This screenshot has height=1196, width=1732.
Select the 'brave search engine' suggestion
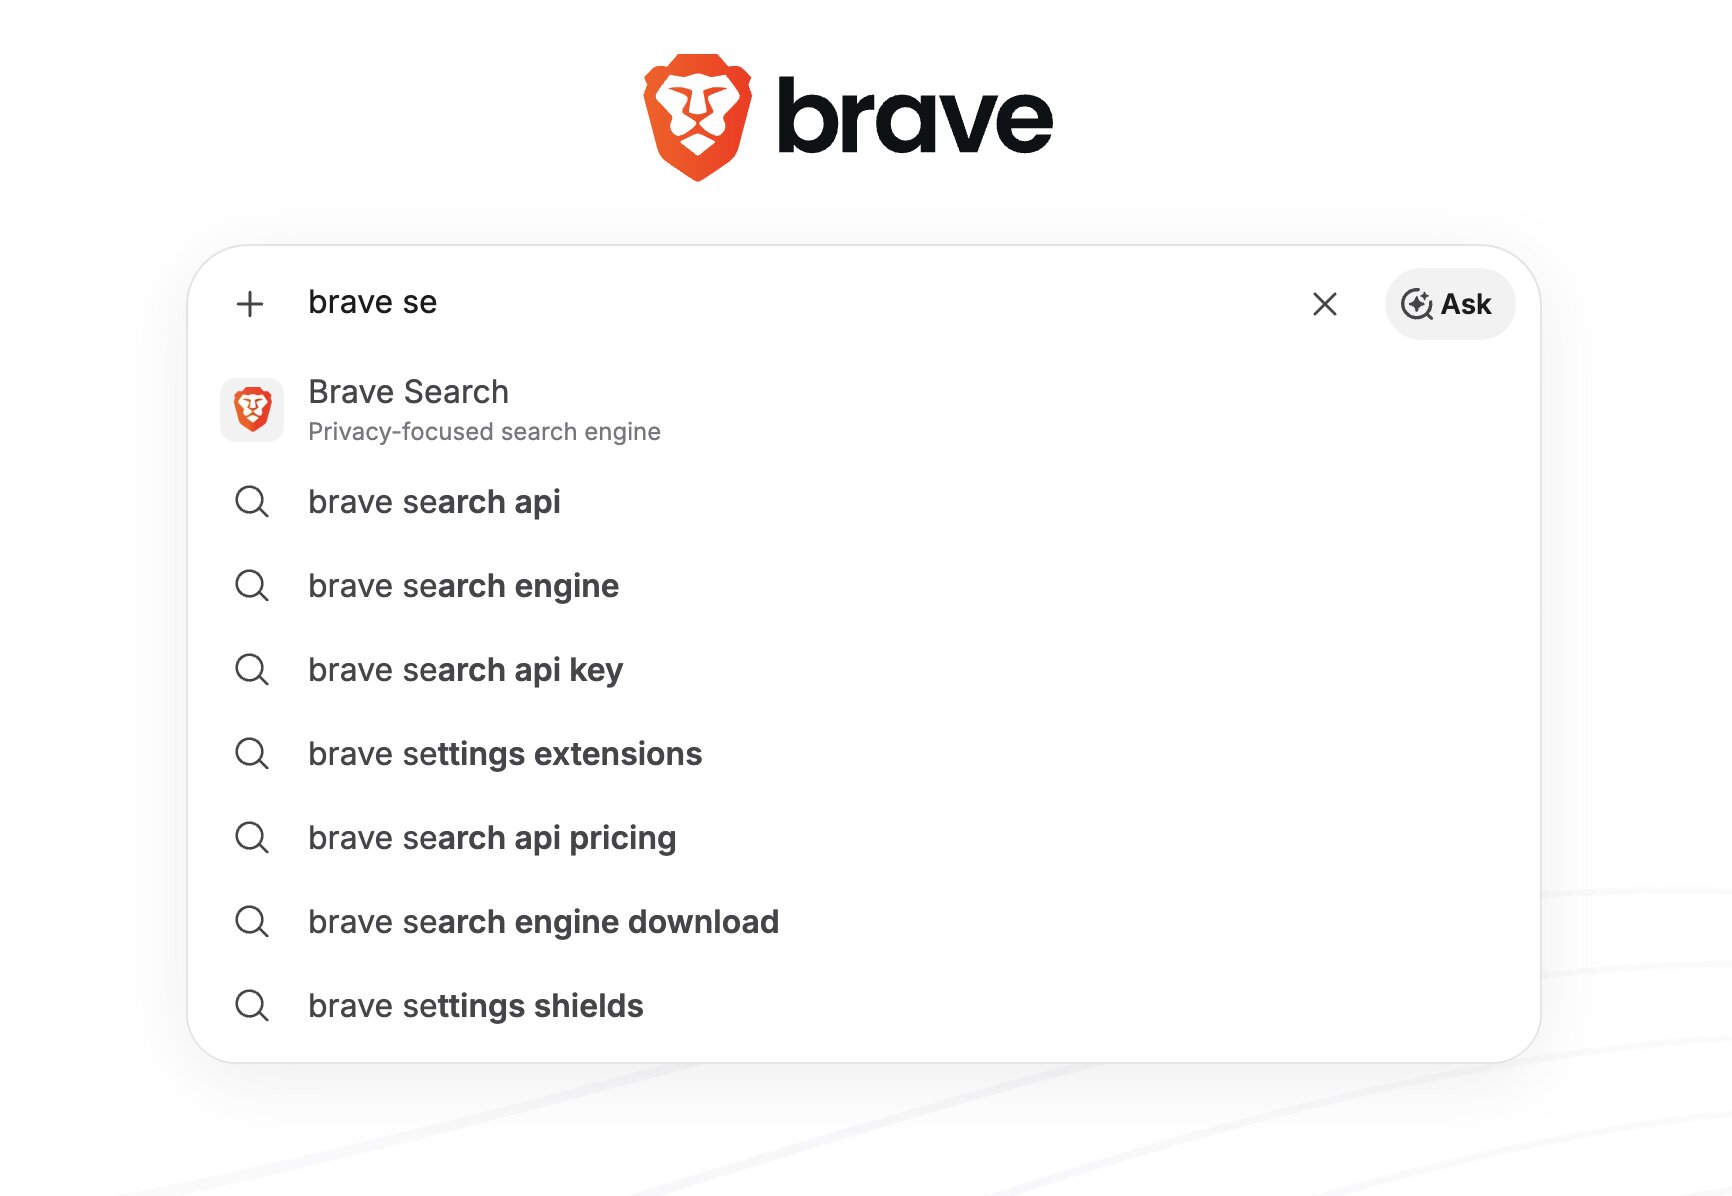pos(463,587)
